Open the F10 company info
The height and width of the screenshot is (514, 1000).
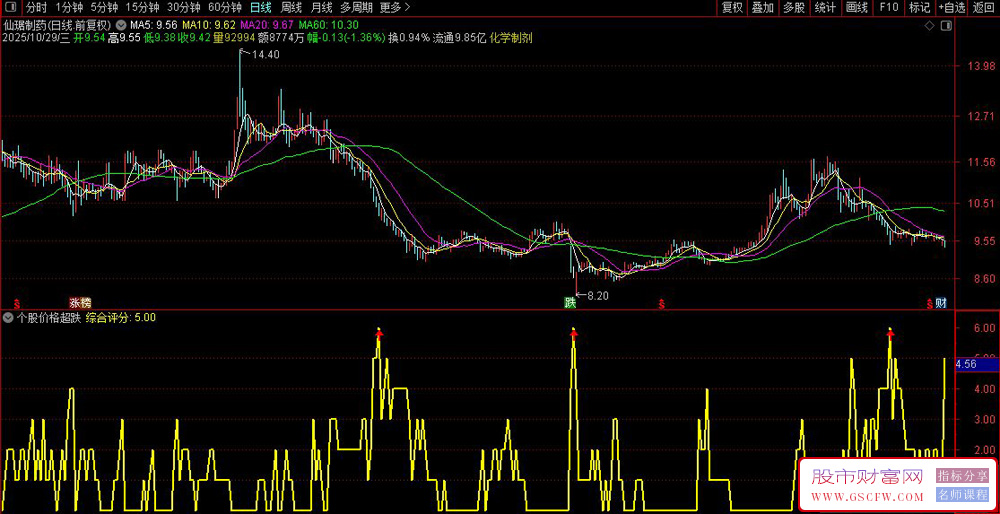(x=888, y=7)
